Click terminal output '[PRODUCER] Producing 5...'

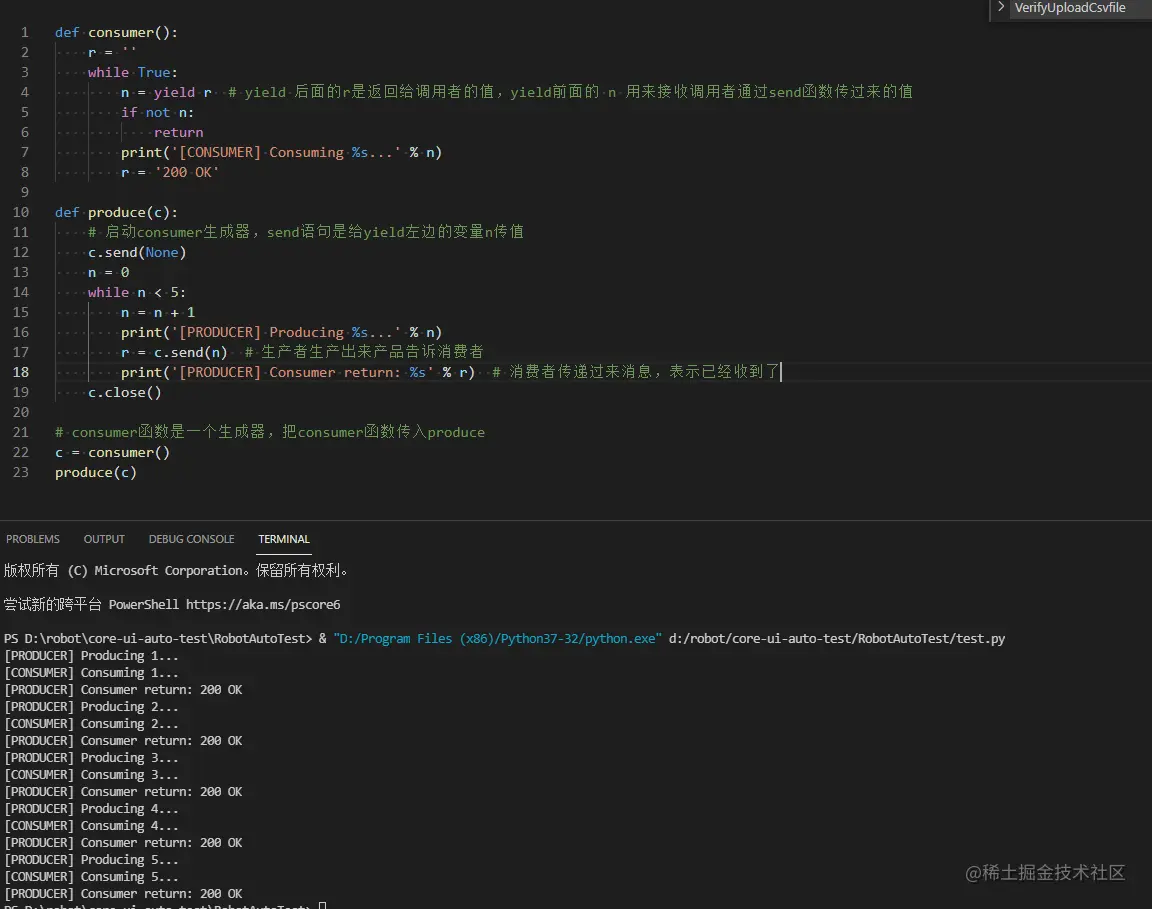(x=91, y=860)
